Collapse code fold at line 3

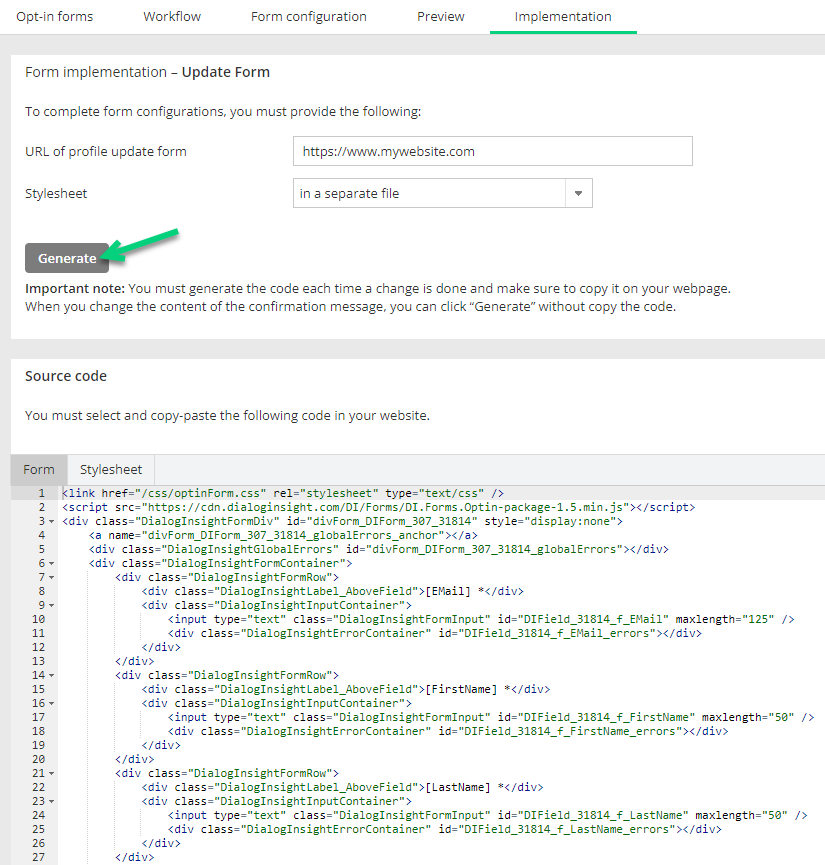pyautogui.click(x=51, y=521)
